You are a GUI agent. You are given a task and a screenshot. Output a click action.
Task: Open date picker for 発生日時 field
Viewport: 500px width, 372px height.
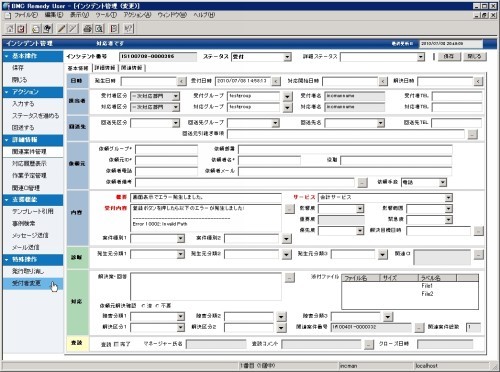(181, 81)
